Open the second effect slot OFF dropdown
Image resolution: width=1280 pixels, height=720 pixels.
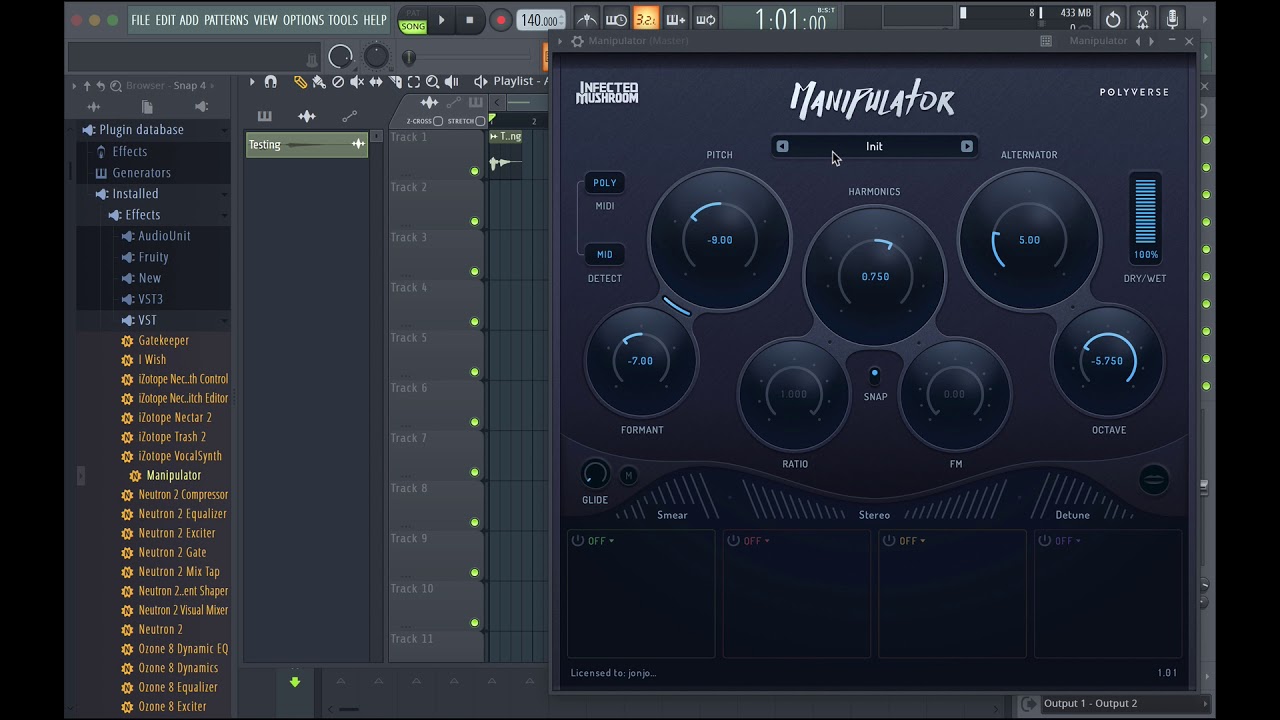(756, 541)
